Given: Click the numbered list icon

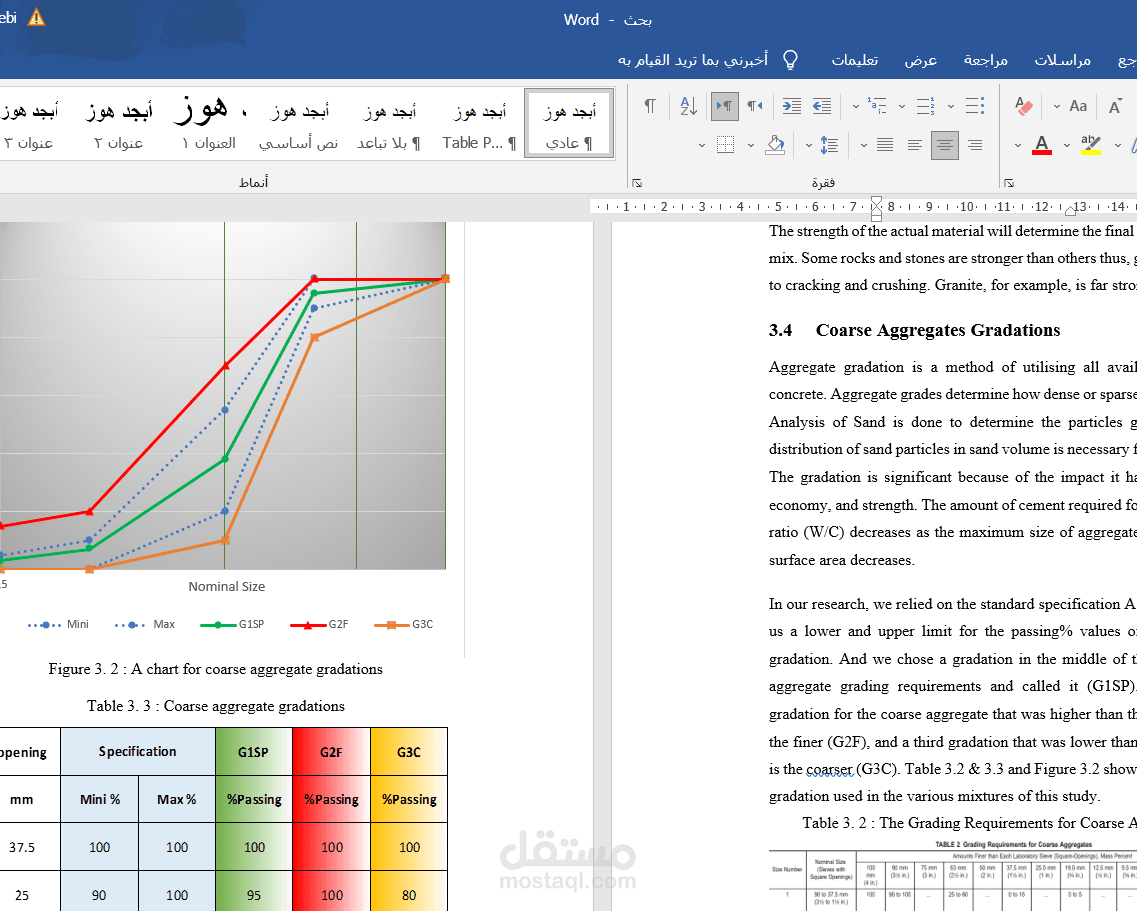Looking at the screenshot, I should point(926,107).
